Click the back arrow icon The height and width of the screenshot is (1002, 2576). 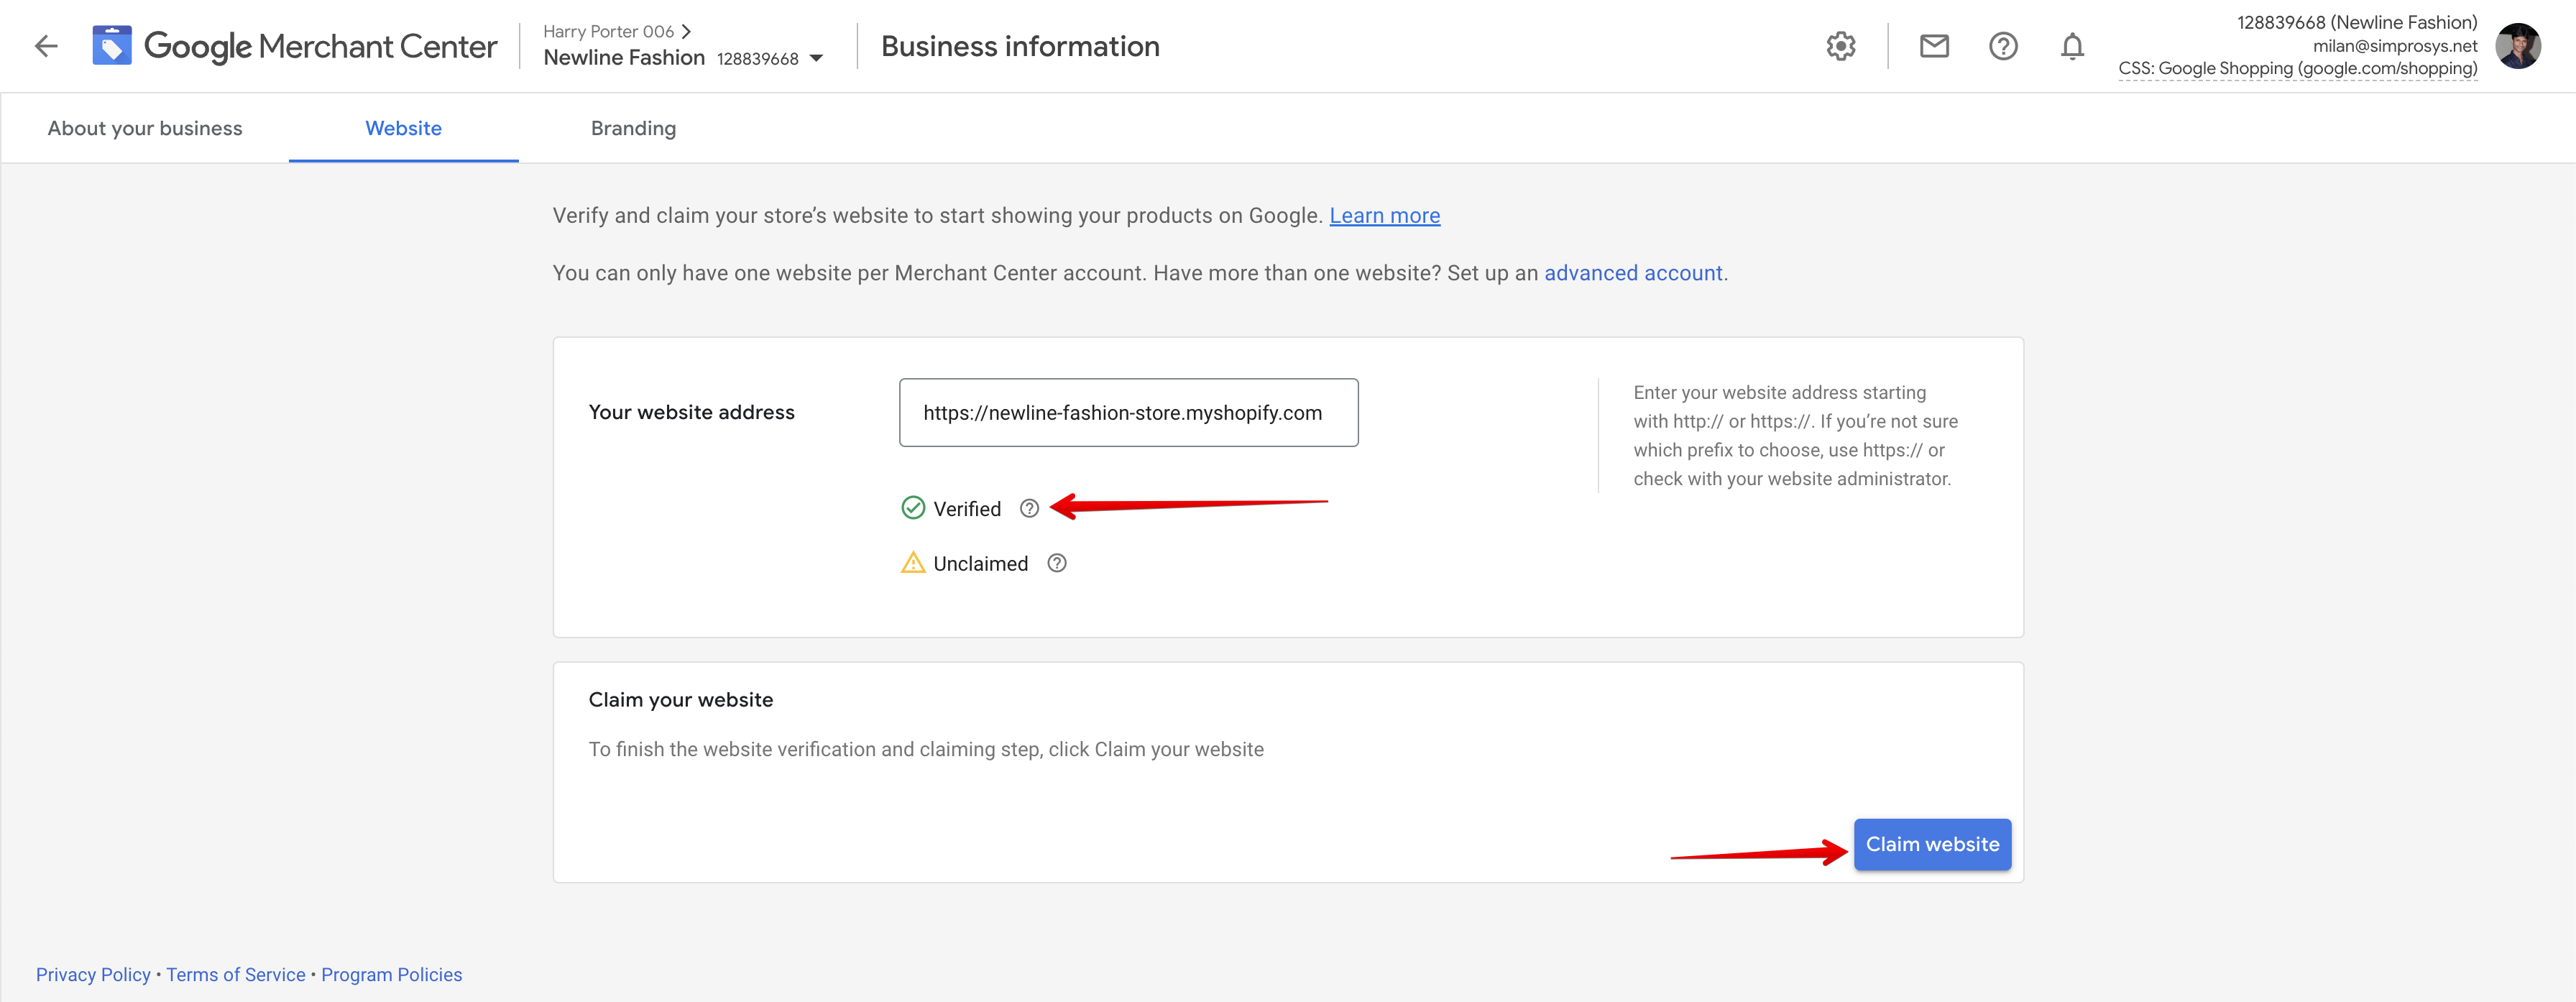click(x=46, y=46)
